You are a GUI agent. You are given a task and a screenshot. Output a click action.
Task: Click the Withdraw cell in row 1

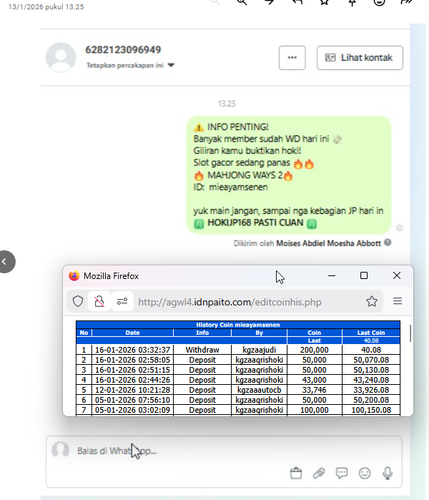(202, 350)
